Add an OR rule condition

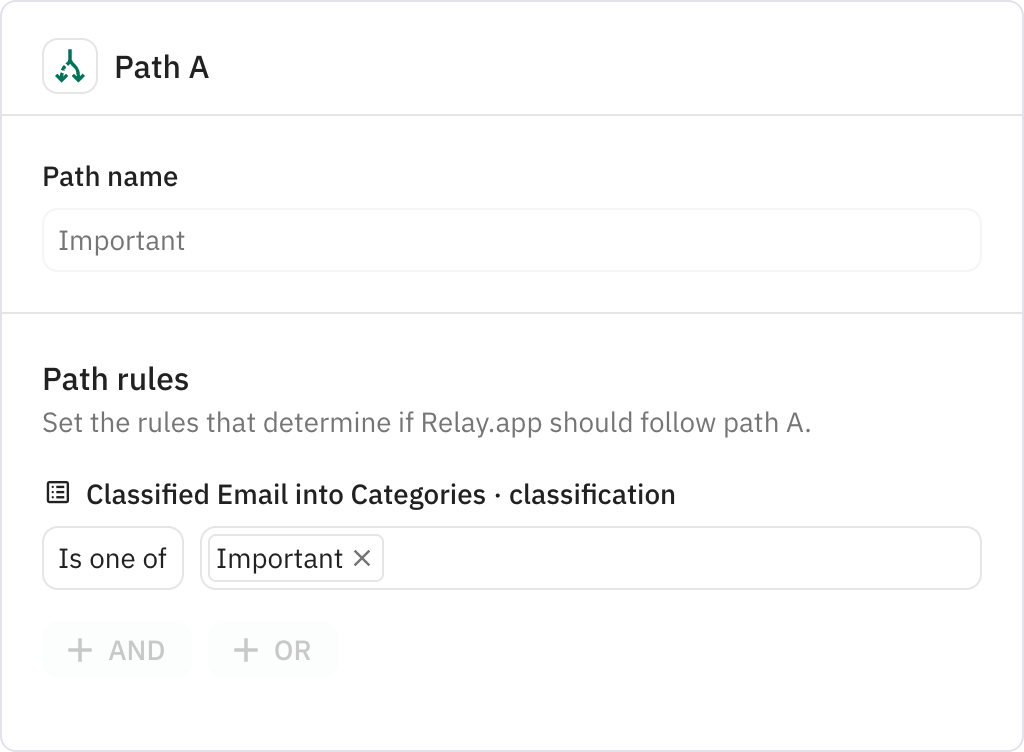point(272,650)
